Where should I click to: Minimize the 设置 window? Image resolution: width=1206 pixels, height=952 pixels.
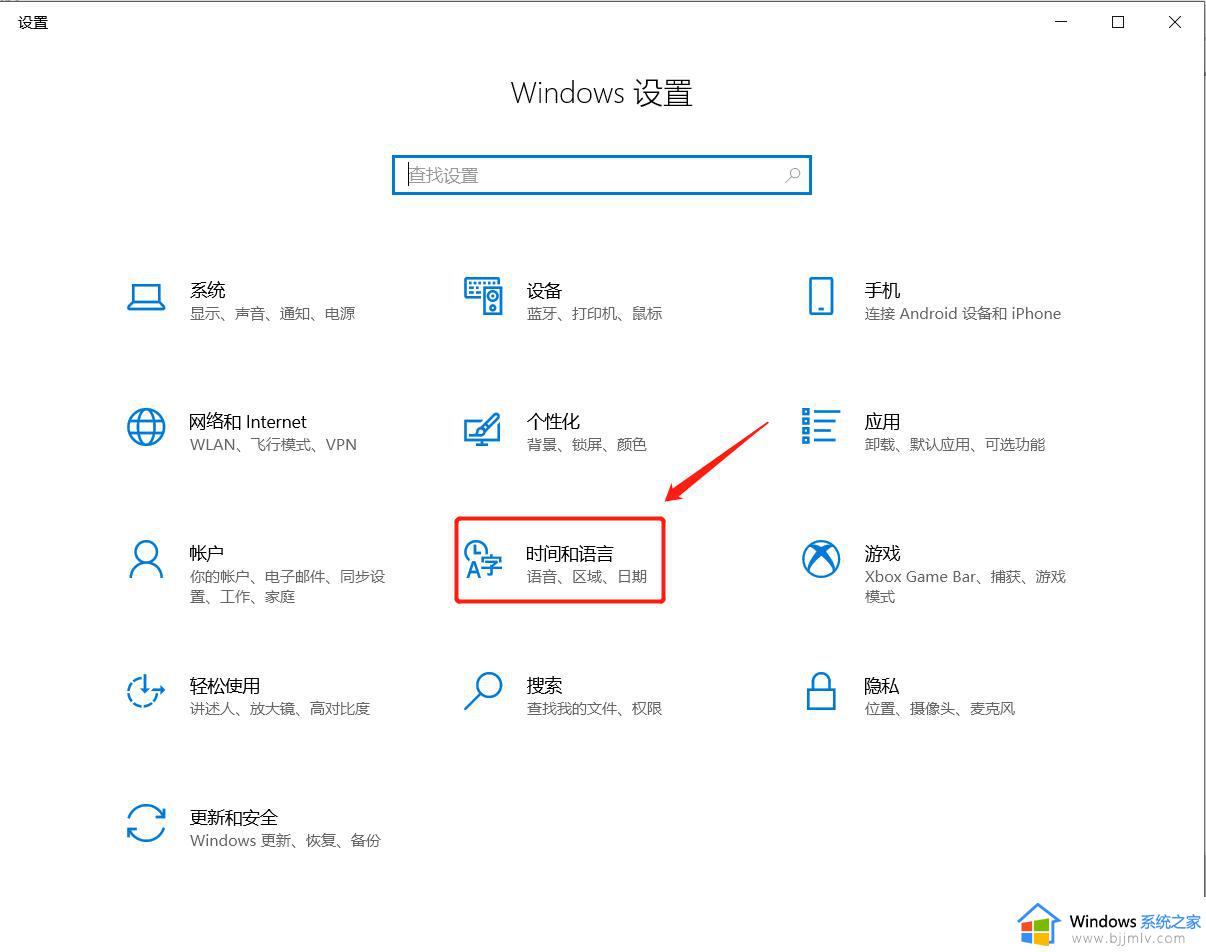[x=1061, y=22]
